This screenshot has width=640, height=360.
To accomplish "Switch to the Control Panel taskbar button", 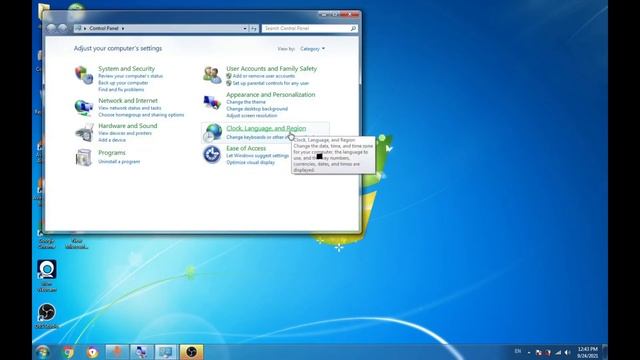I will coord(166,352).
